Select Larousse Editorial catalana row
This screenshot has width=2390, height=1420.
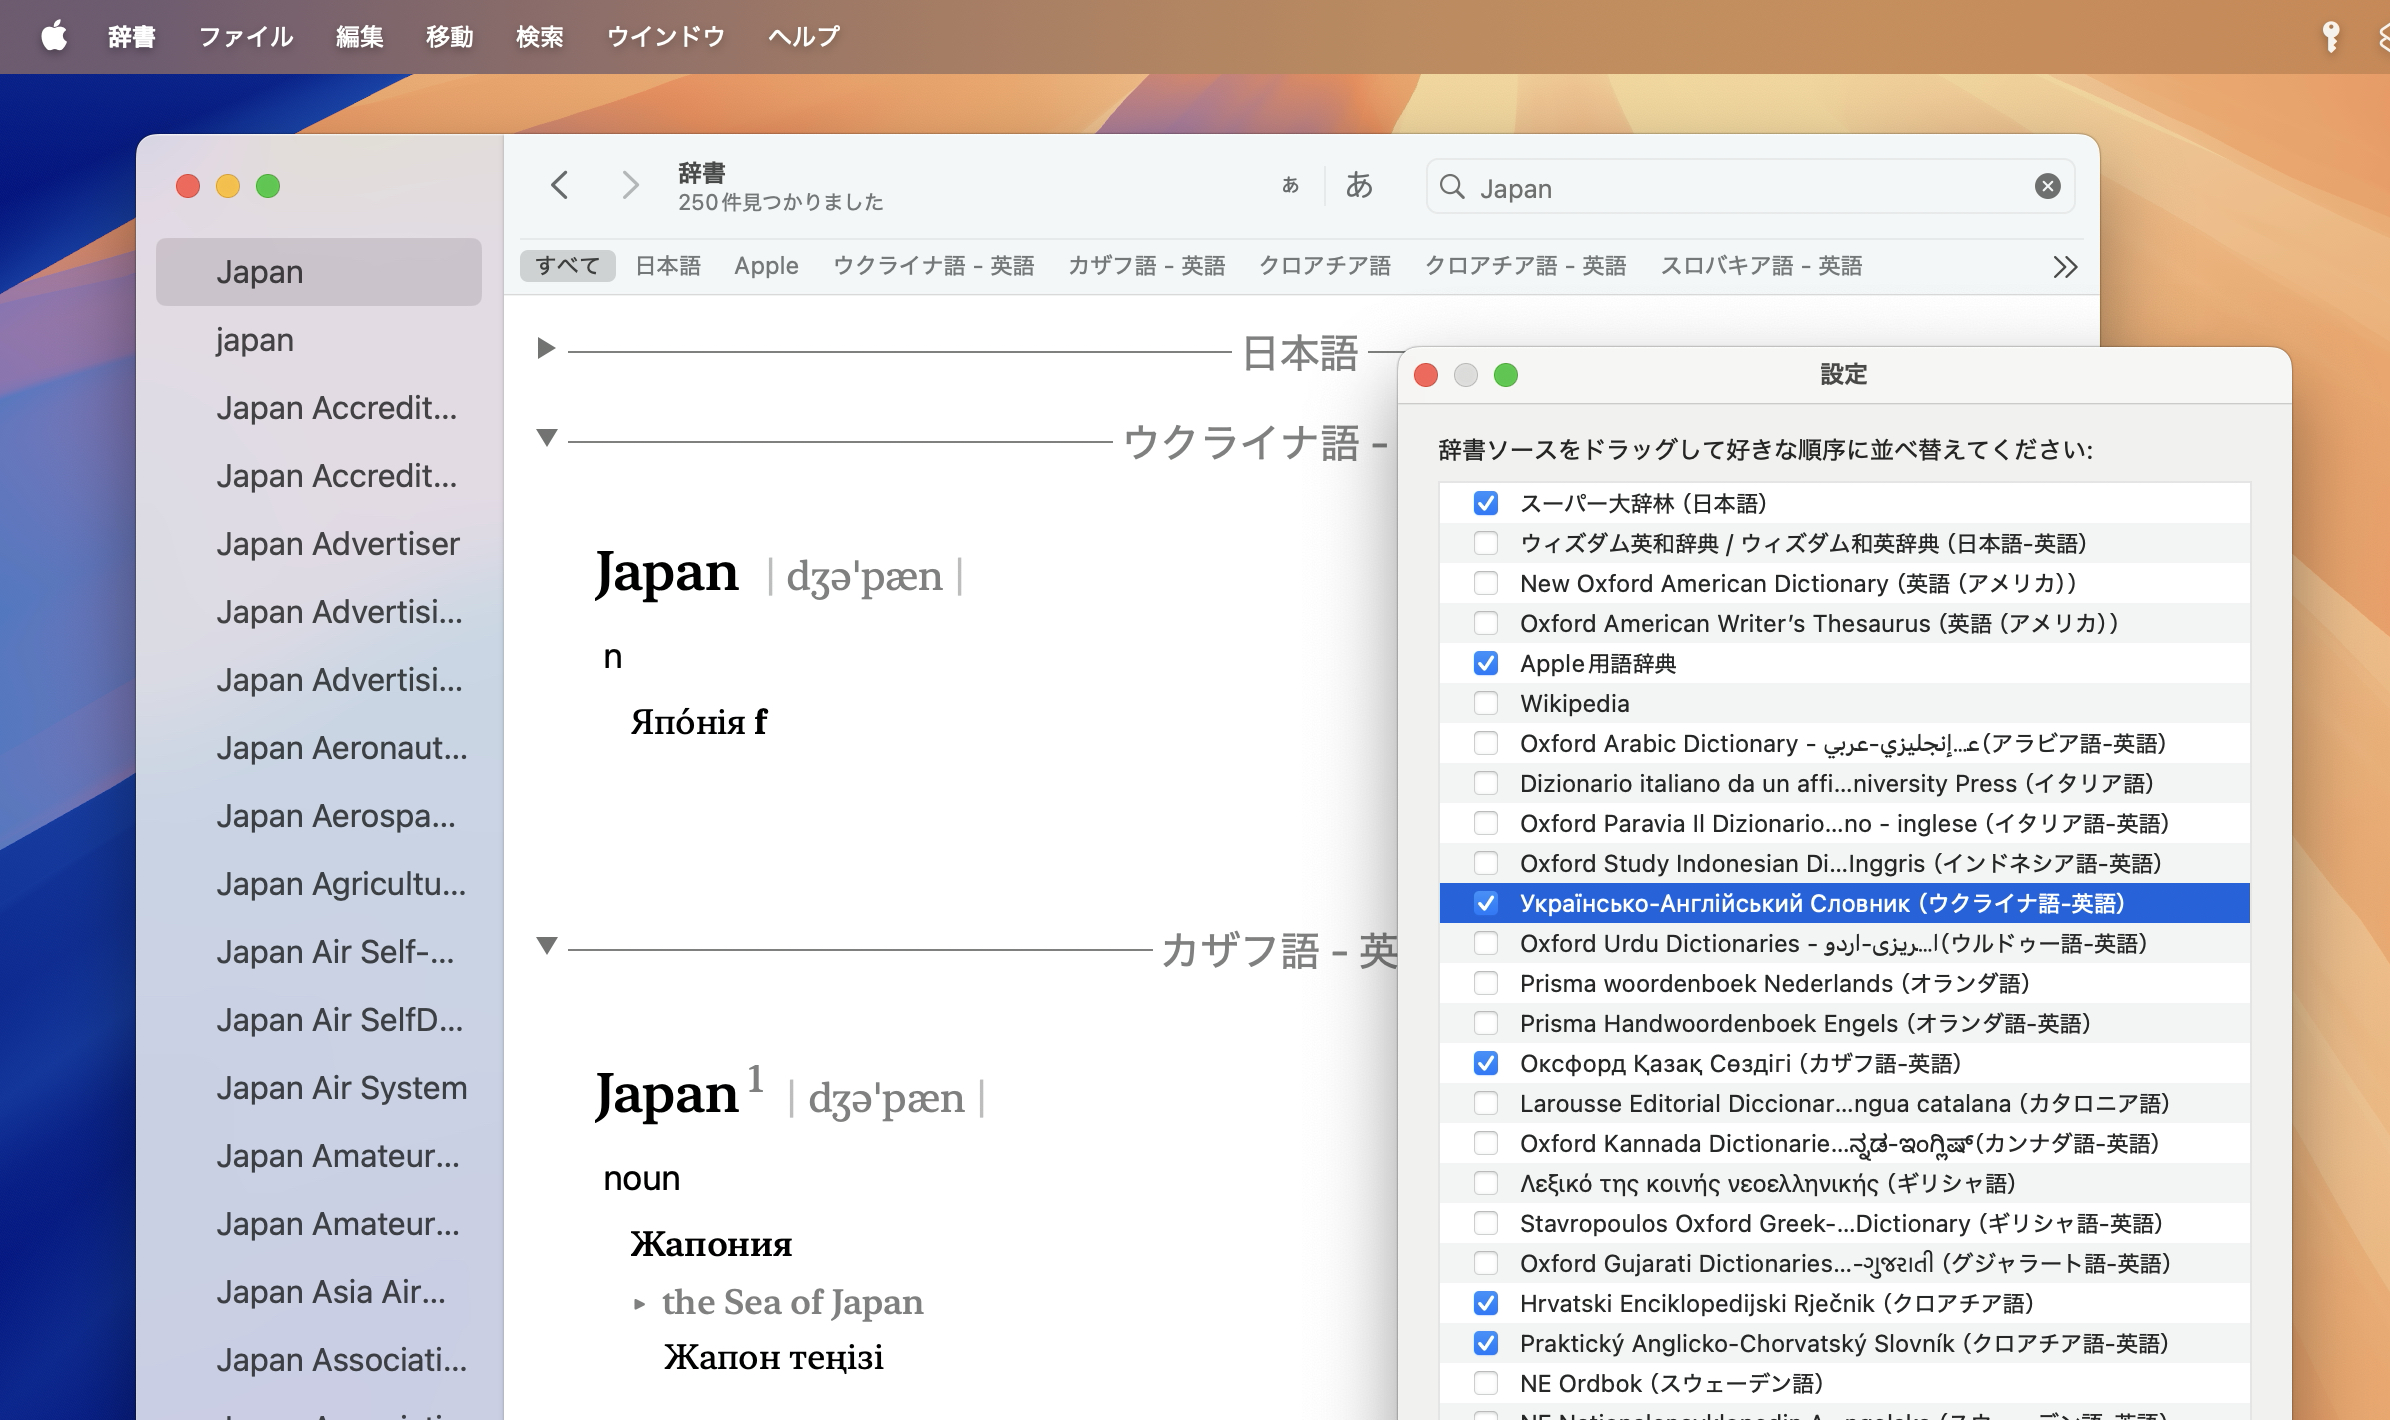1844,1103
